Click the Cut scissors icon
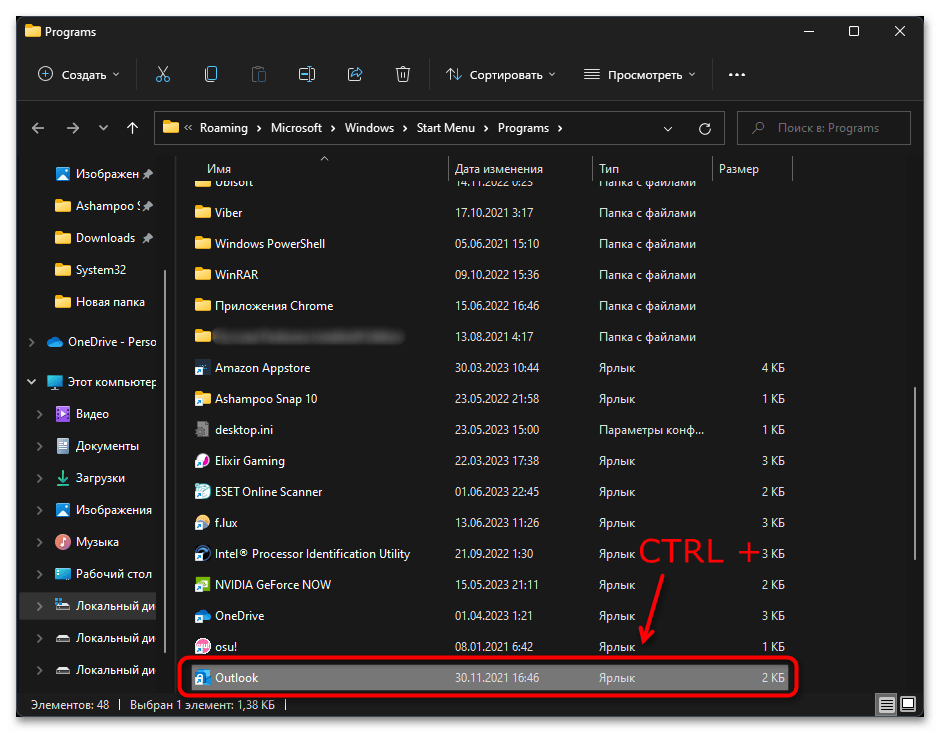 click(x=162, y=74)
